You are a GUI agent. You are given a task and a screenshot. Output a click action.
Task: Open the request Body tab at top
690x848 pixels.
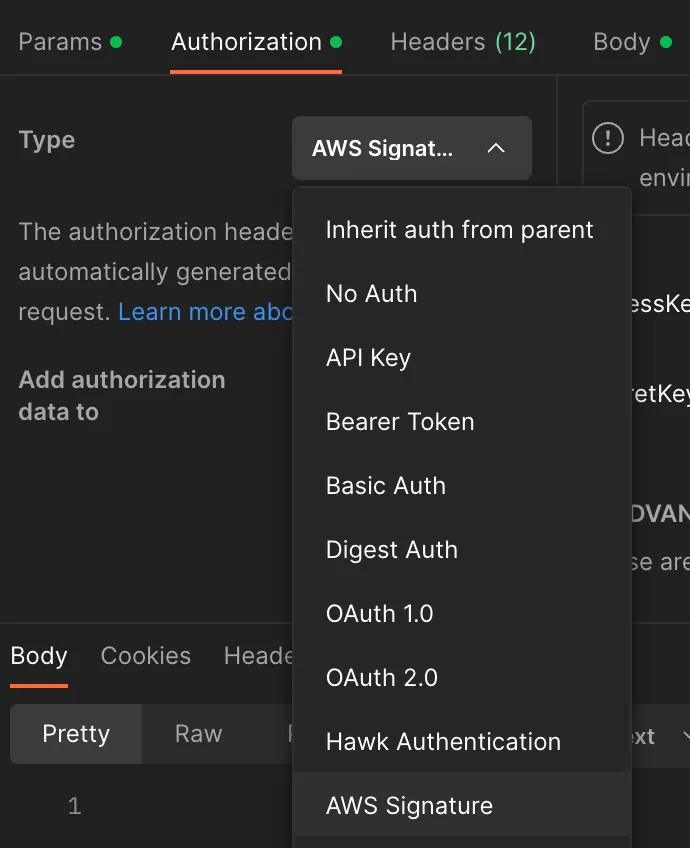[632, 42]
